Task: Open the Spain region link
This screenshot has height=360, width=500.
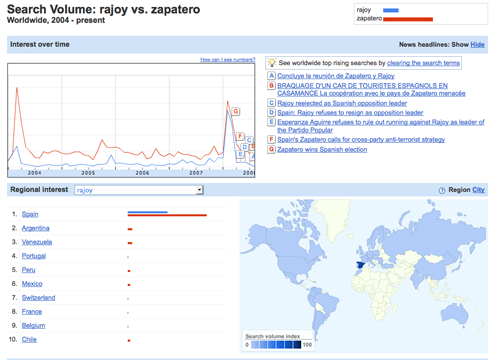Action: tap(30, 214)
